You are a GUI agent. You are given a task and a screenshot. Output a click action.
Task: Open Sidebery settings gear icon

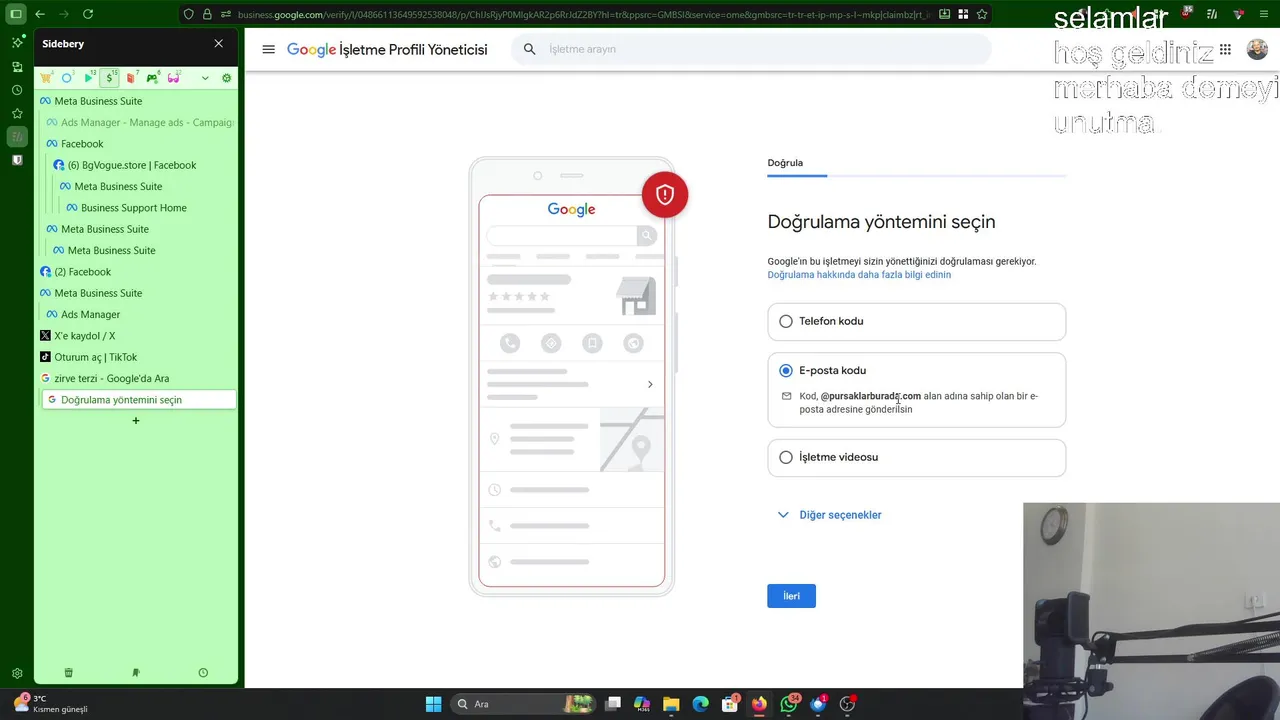(x=227, y=78)
